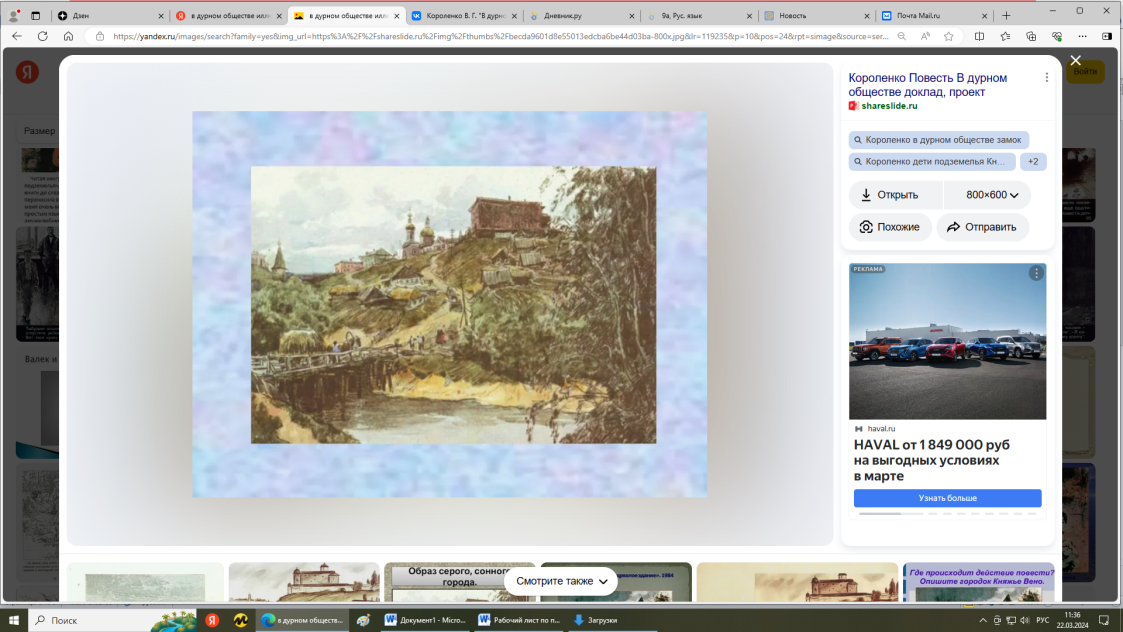The width and height of the screenshot is (1123, 632).
Task: Click the taskbar Поиск search box
Action: [111, 621]
